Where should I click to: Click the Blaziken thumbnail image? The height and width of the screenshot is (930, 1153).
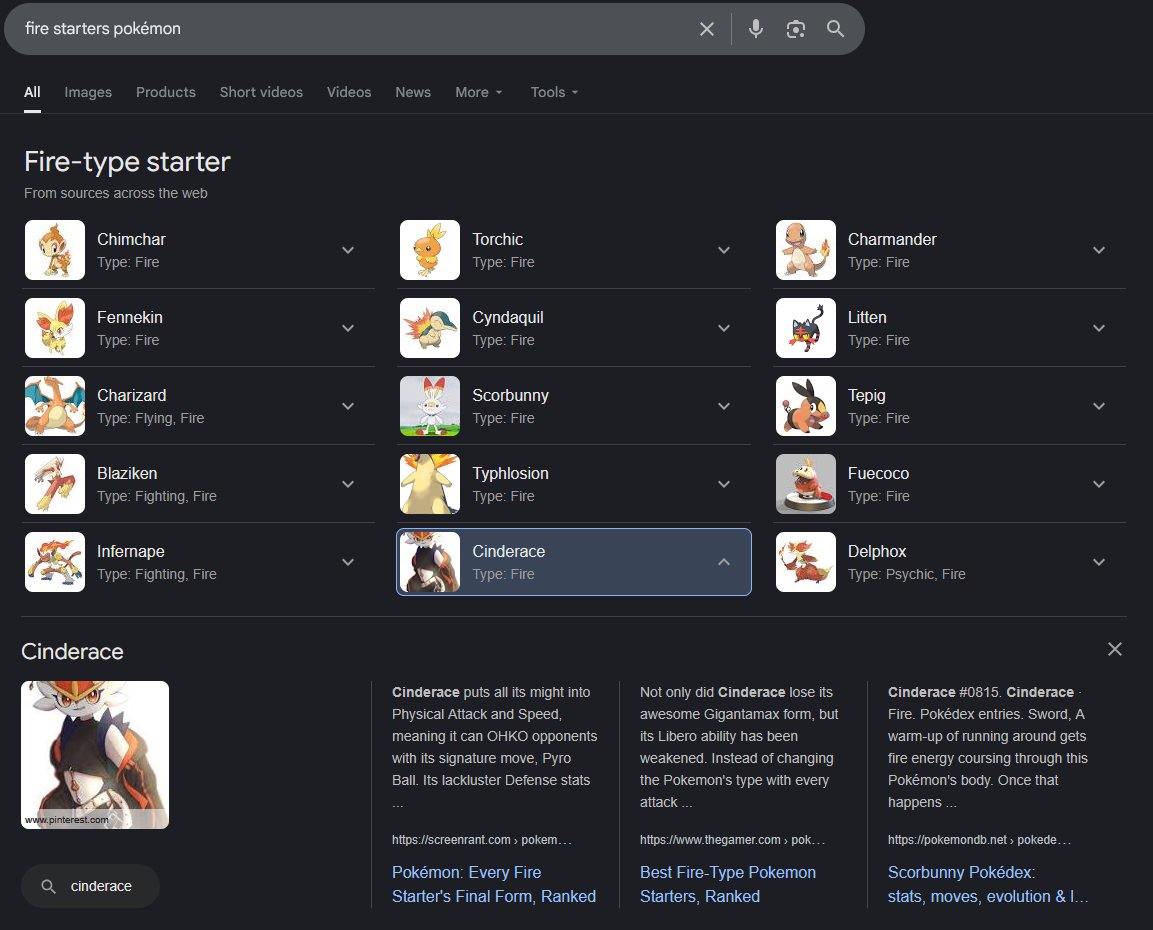tap(55, 484)
